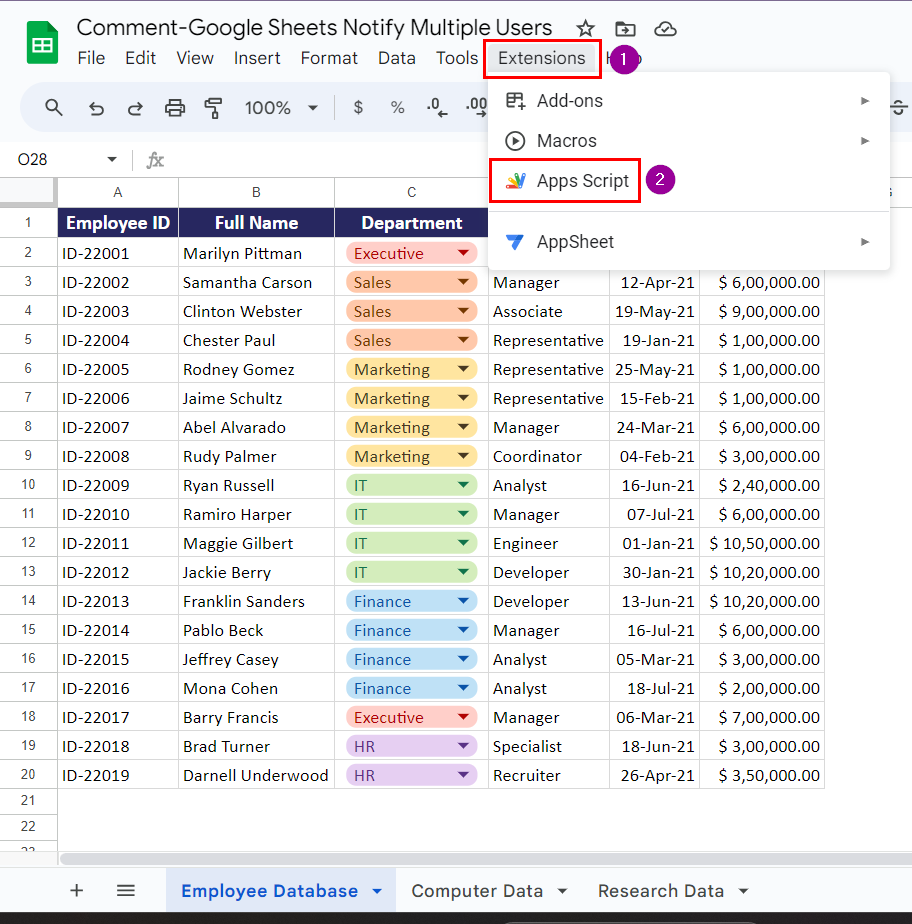Image resolution: width=912 pixels, height=924 pixels.
Task: Click the strikethrough icon on toolbar
Action: 898,108
